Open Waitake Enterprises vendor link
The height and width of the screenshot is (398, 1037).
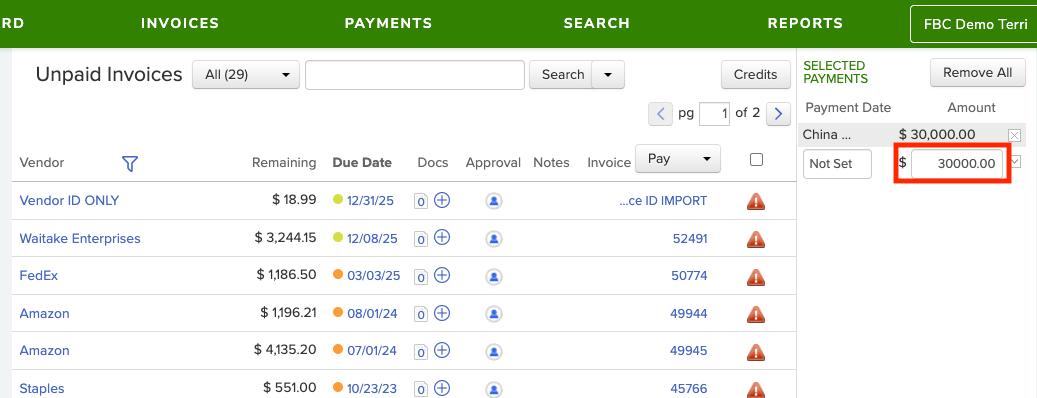[80, 239]
